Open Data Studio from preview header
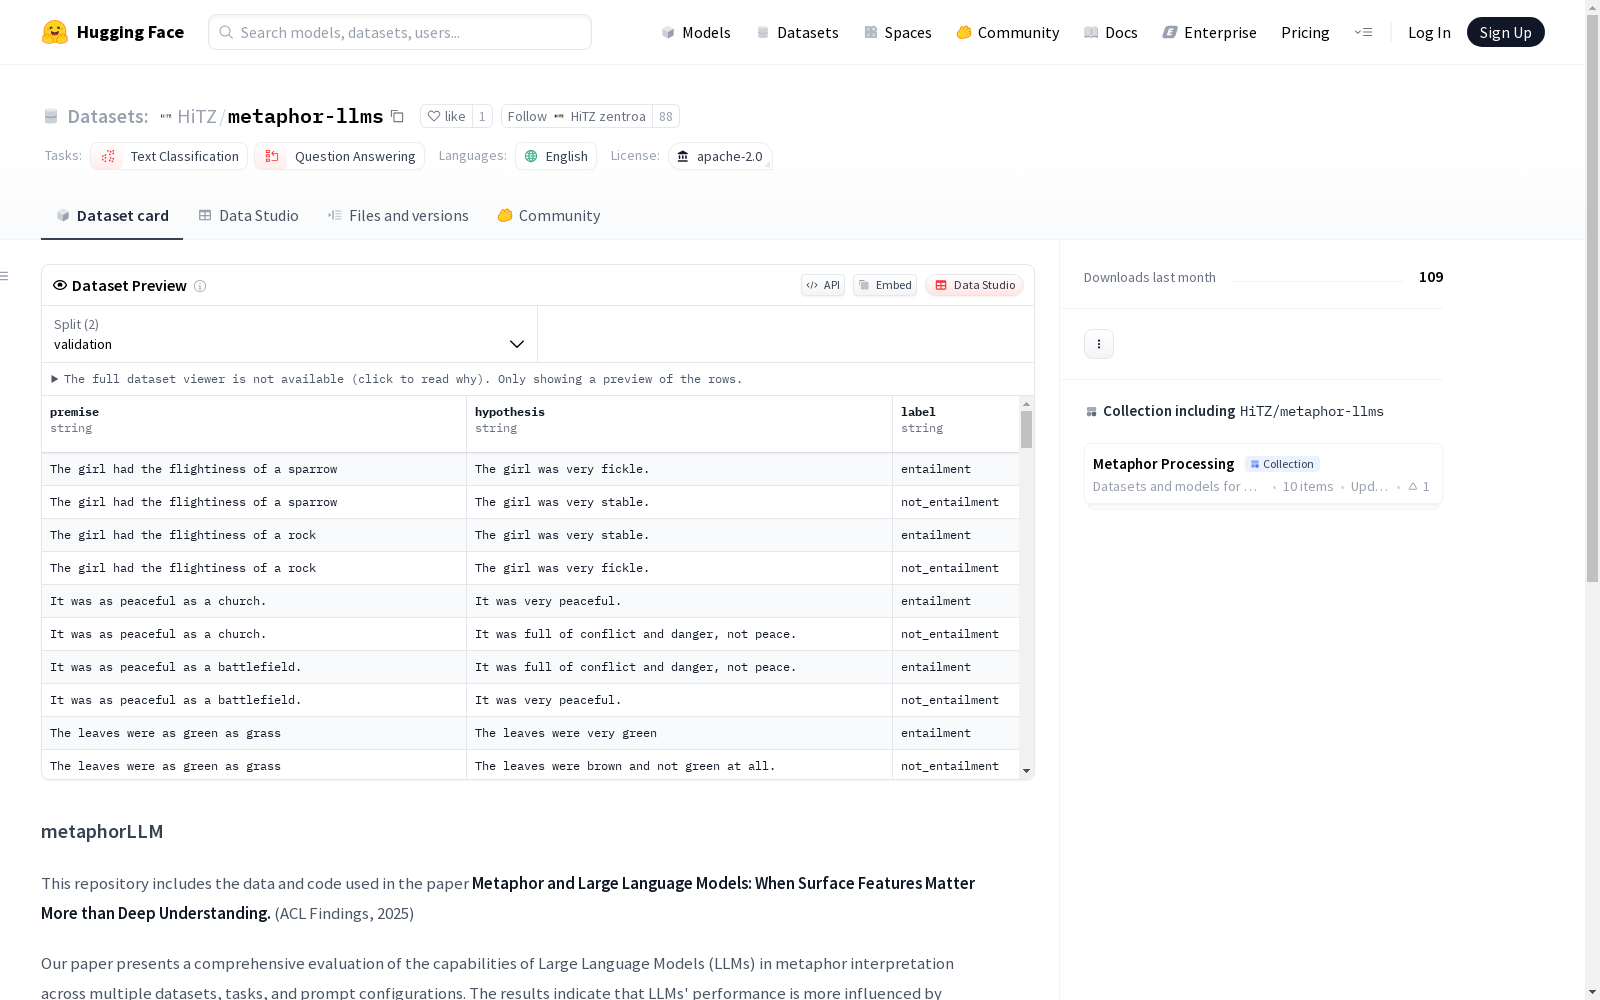The width and height of the screenshot is (1600, 1000). (974, 285)
